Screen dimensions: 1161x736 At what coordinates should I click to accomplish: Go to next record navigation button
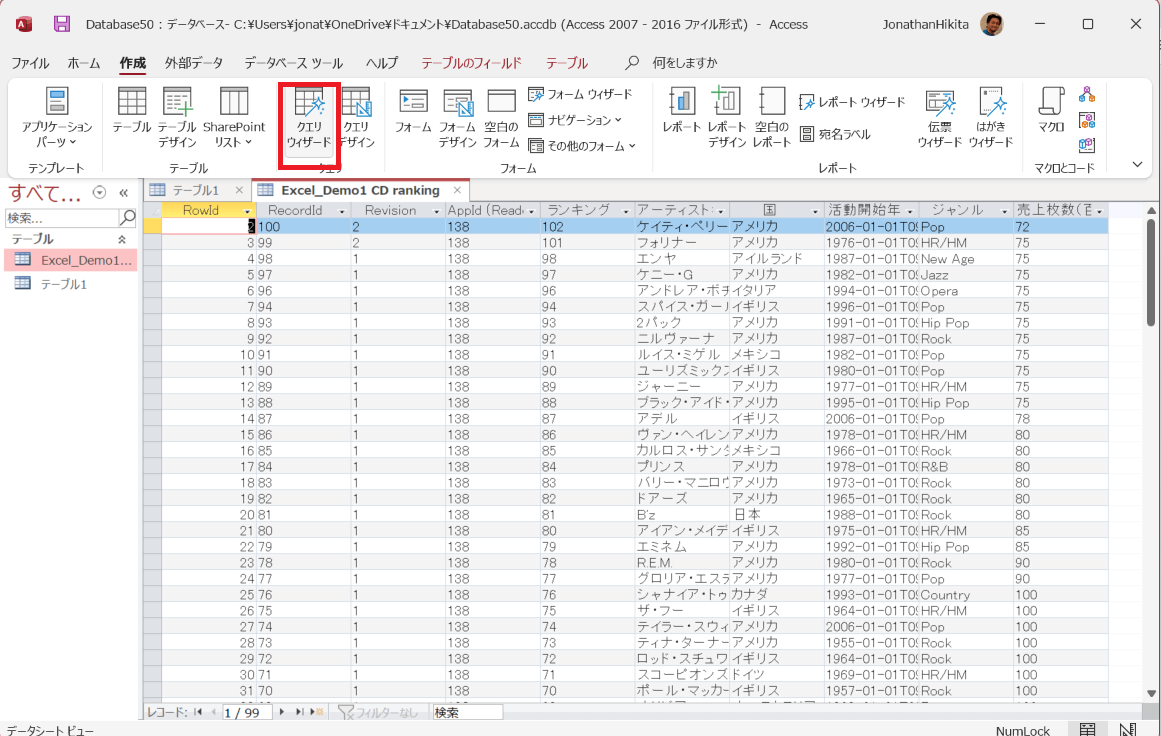[x=282, y=712]
